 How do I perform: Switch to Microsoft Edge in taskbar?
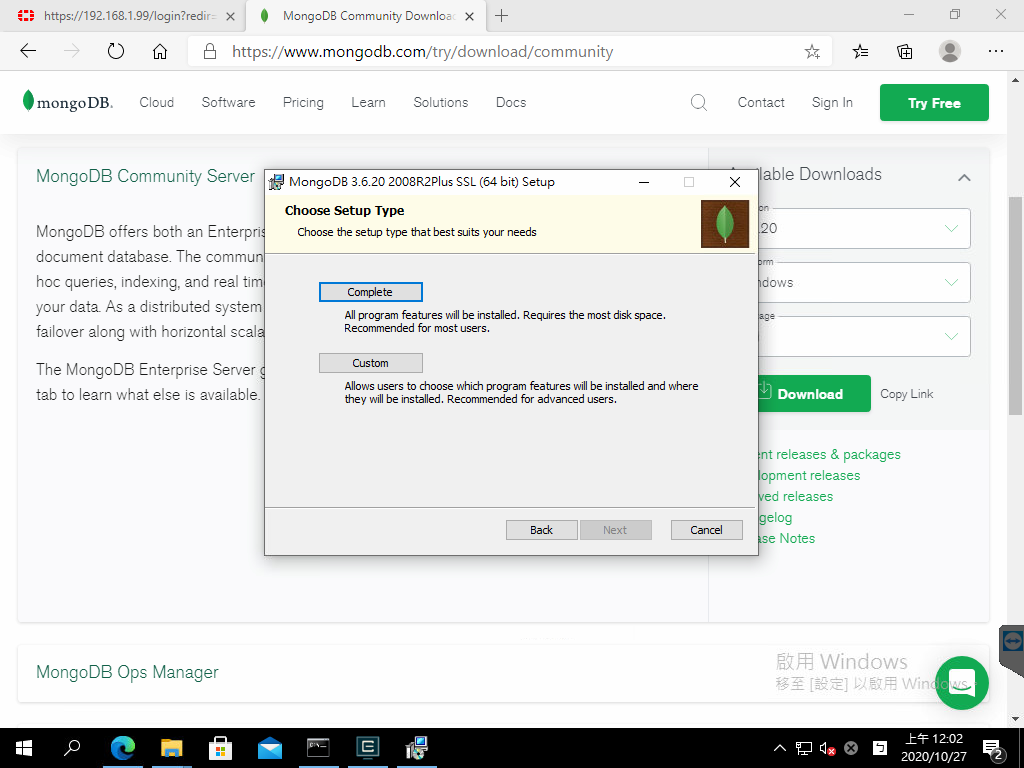[122, 748]
